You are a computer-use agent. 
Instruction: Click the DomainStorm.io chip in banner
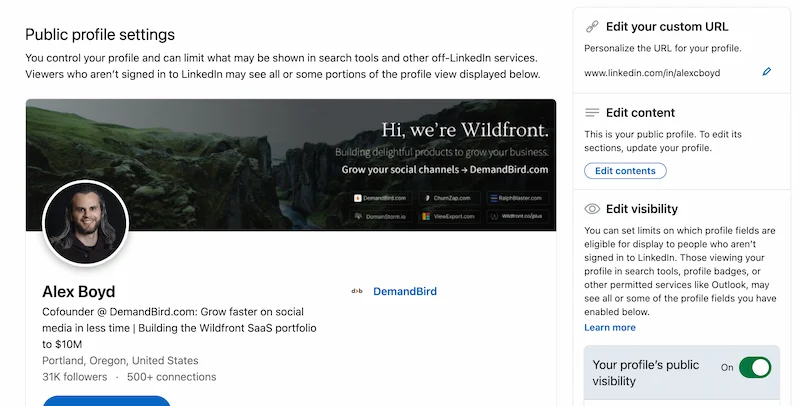(x=381, y=216)
